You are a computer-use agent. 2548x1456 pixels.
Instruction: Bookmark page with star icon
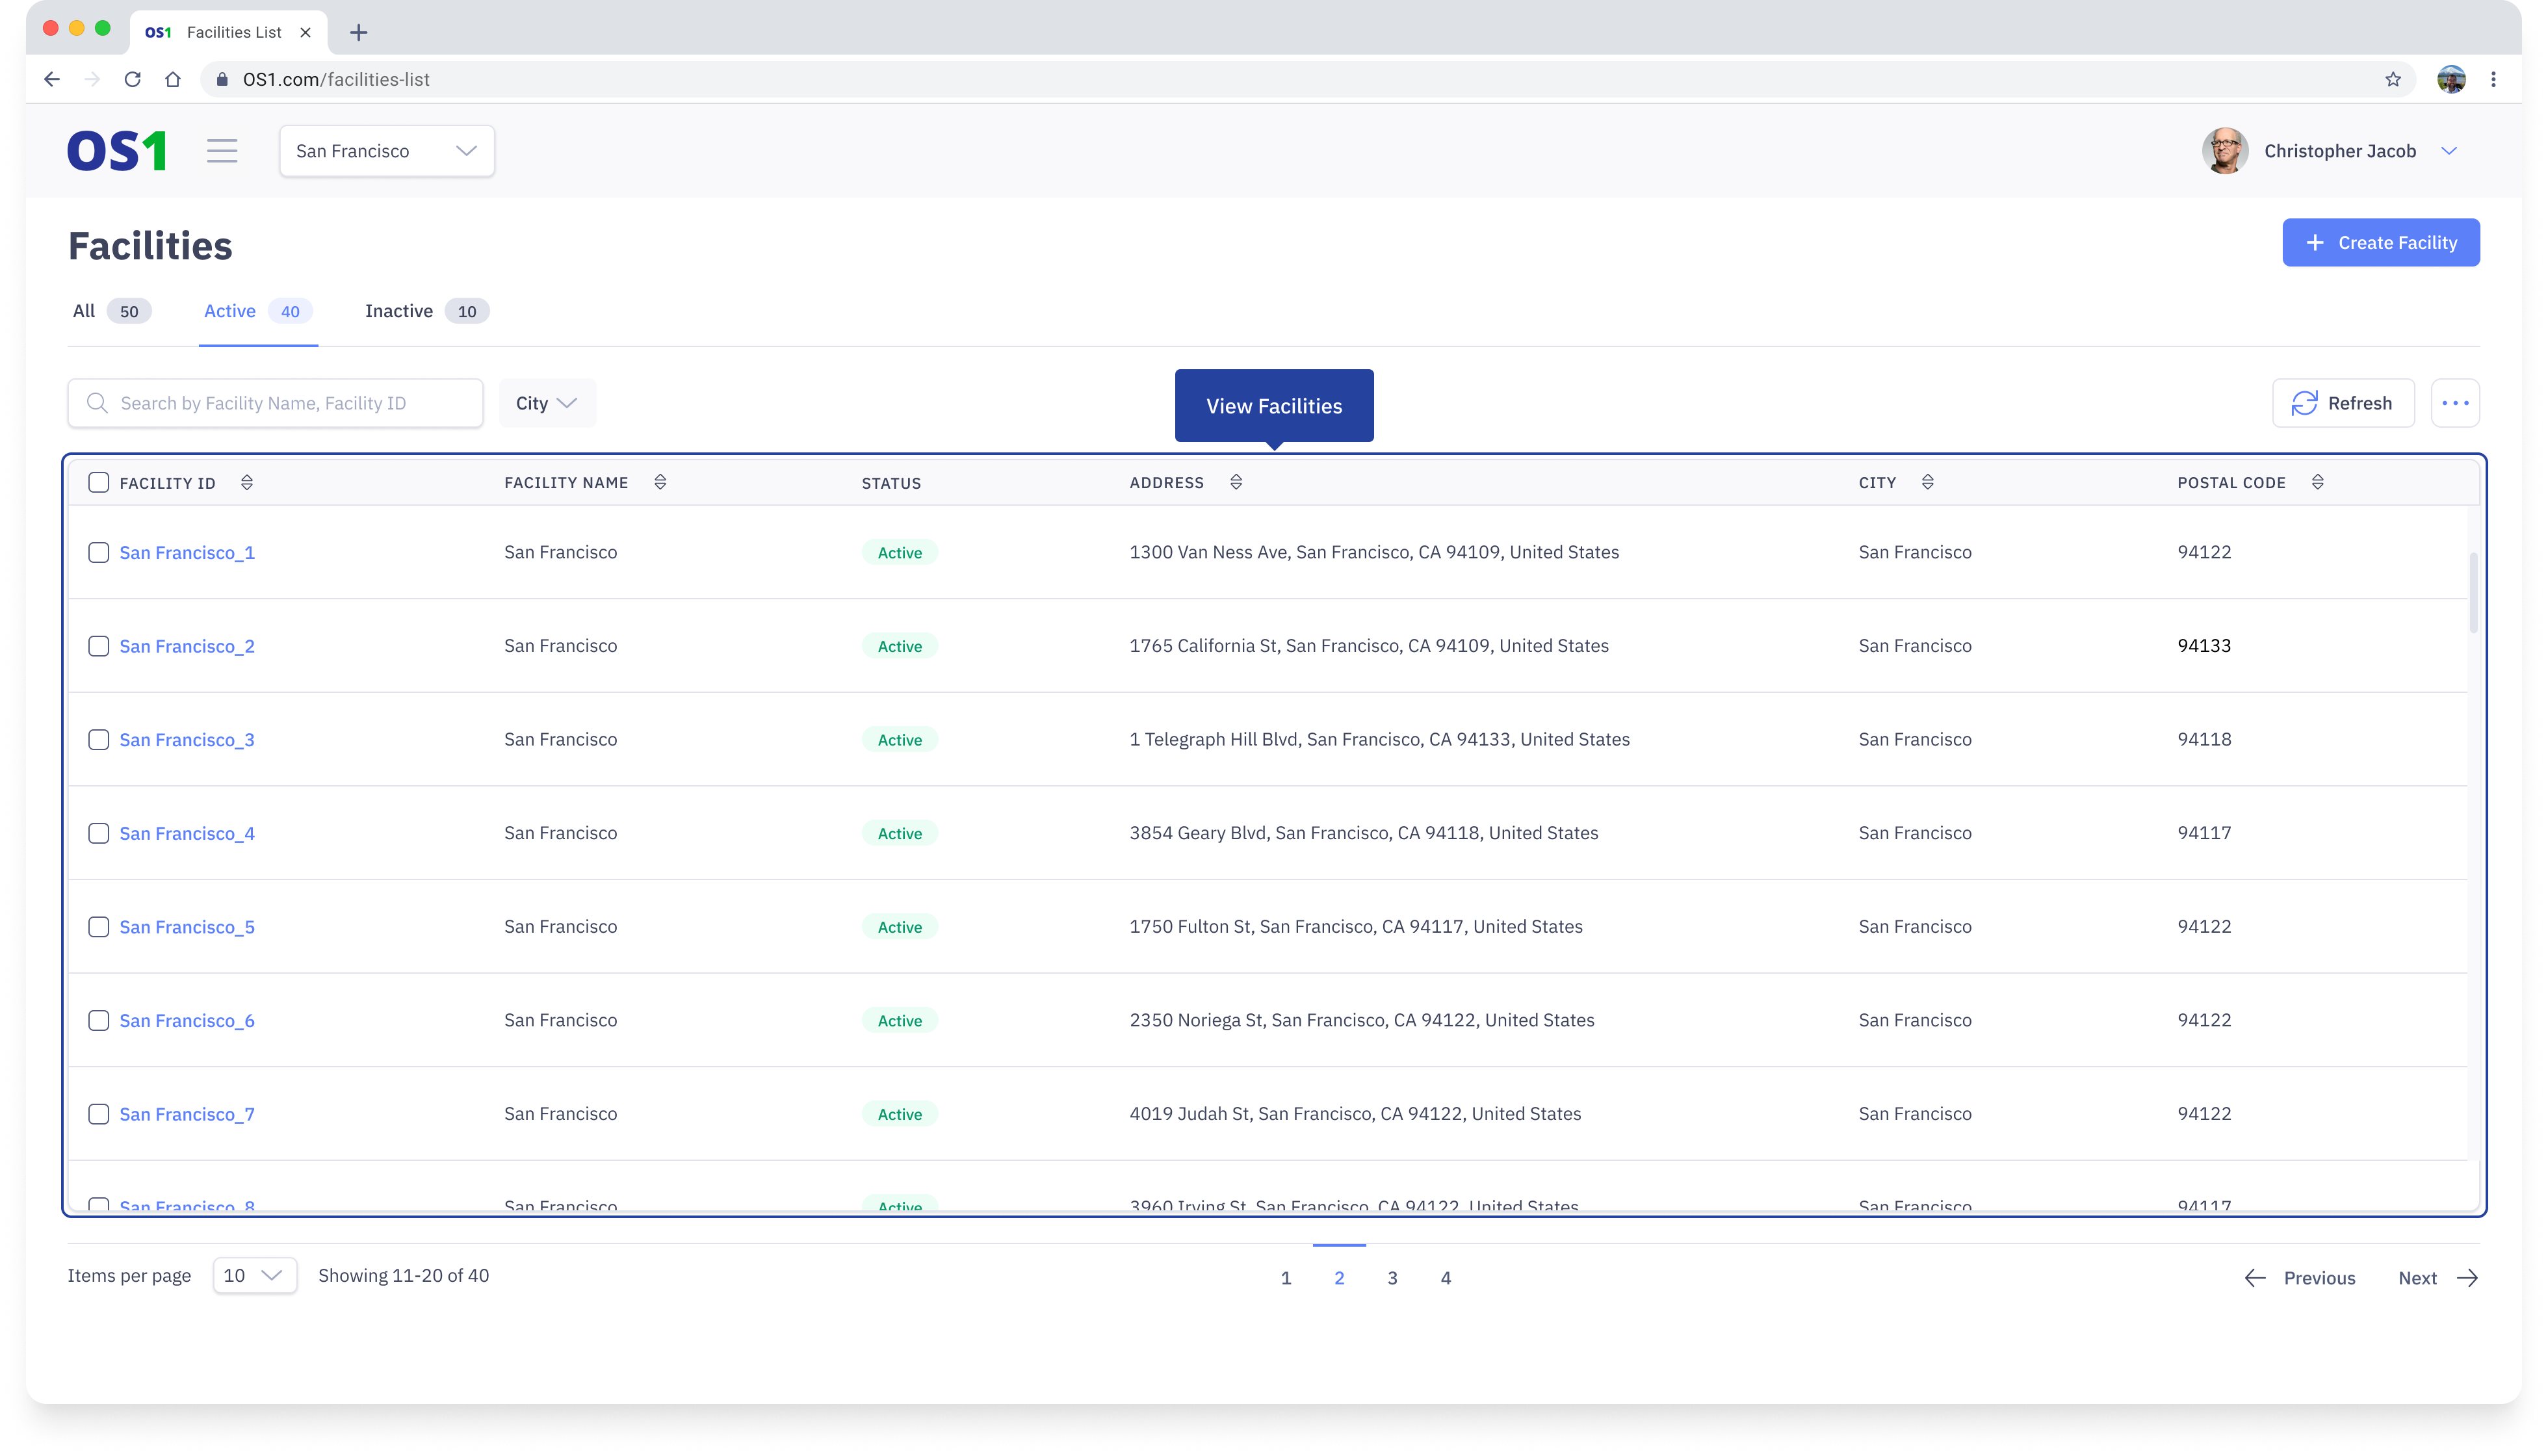[x=2392, y=79]
